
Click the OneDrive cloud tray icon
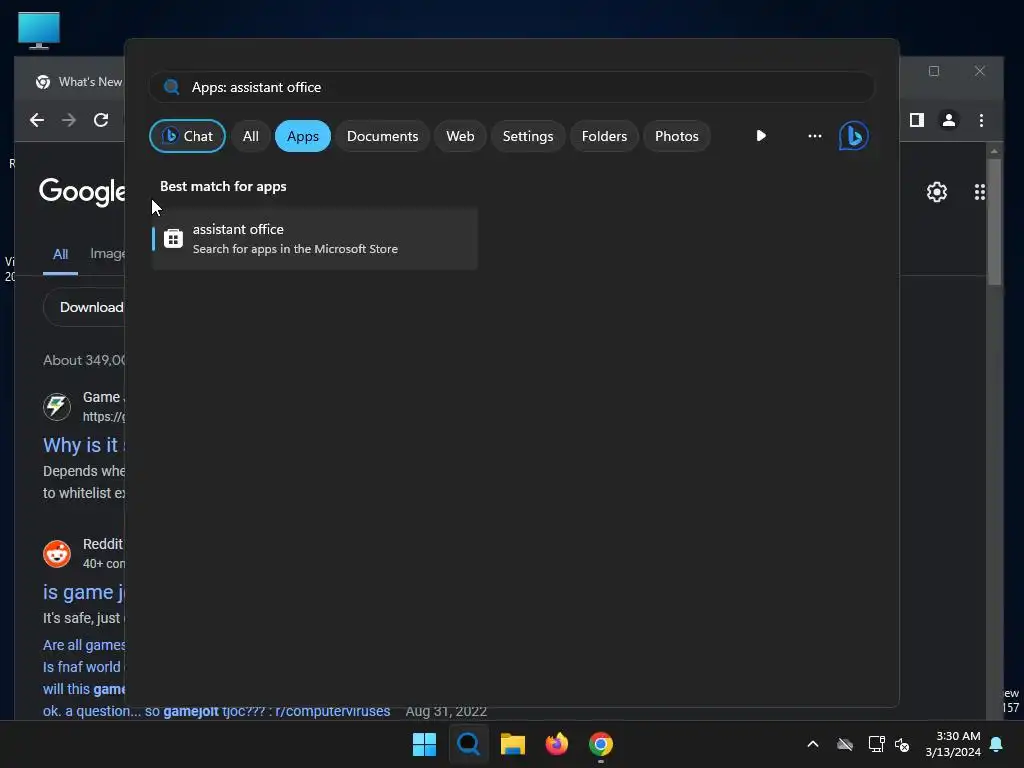[x=845, y=744]
